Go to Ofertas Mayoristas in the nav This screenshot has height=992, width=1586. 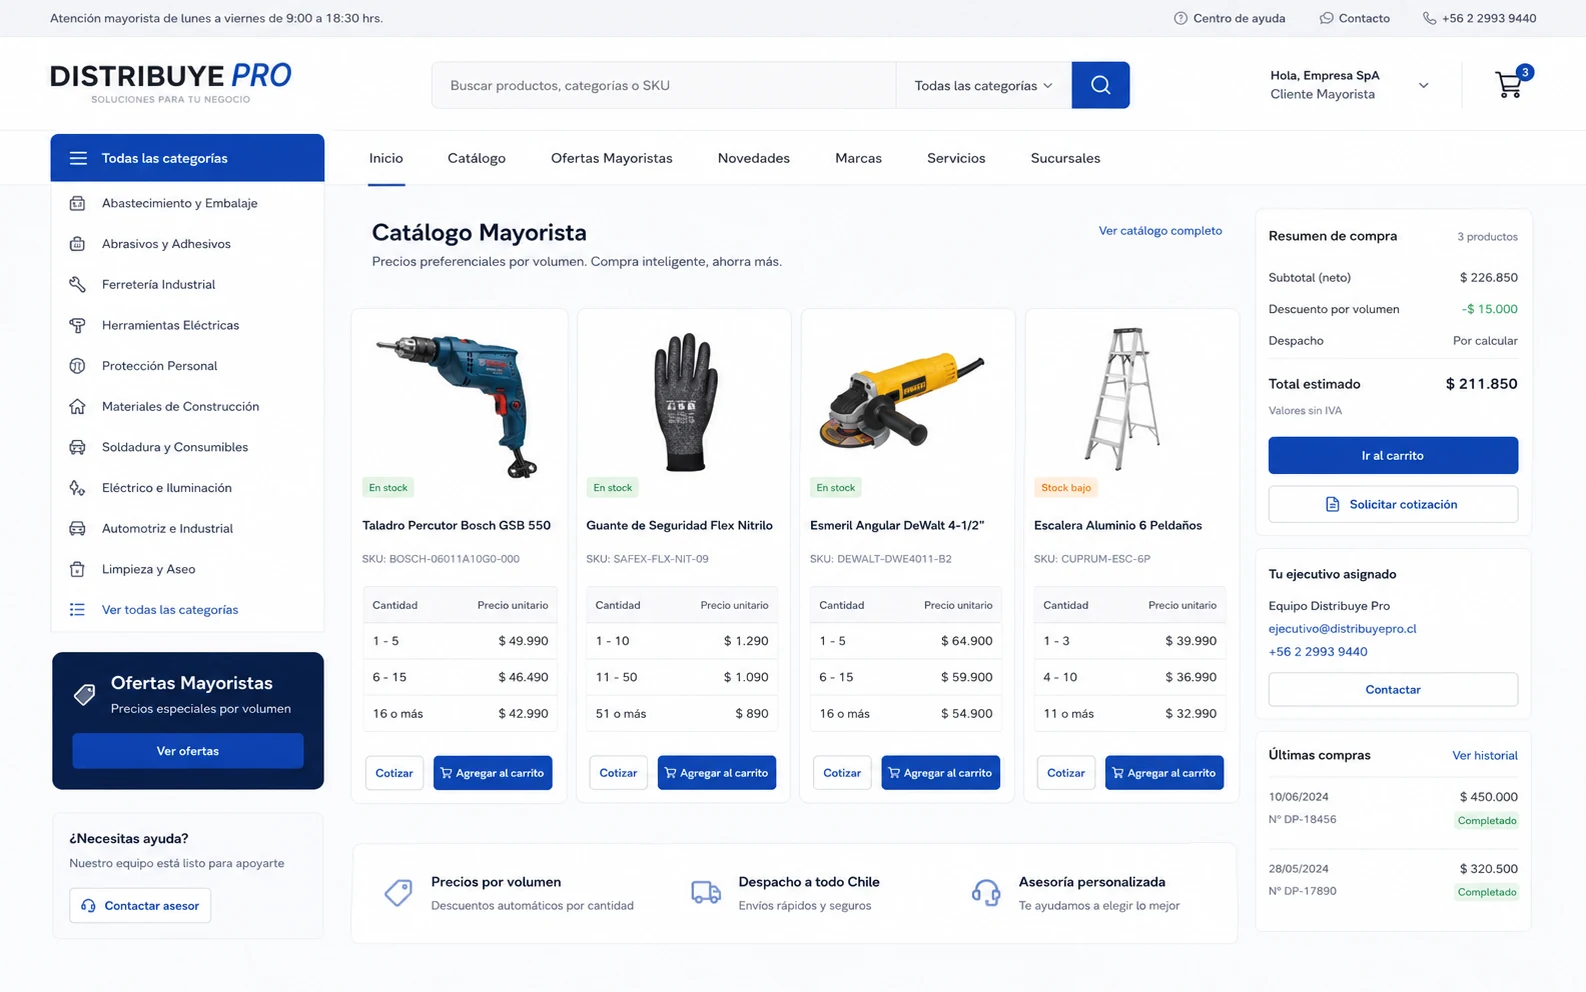point(611,158)
